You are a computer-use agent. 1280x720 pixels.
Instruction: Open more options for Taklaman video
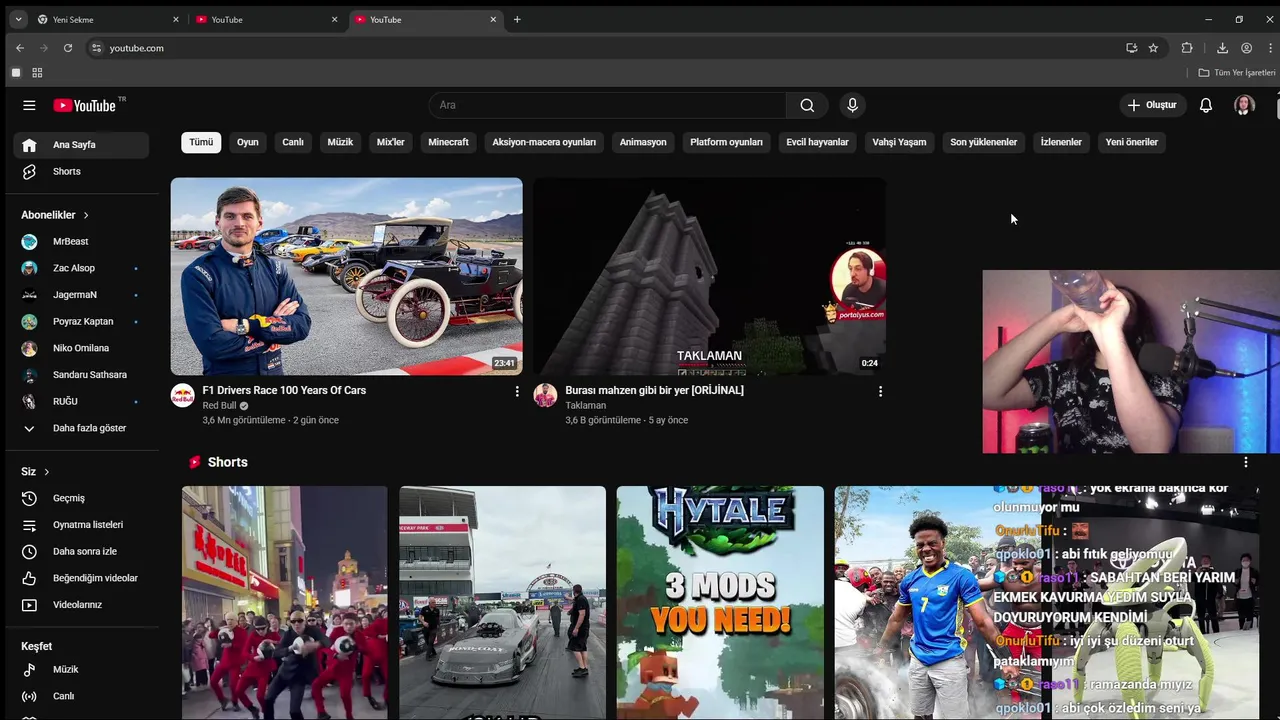(x=880, y=391)
